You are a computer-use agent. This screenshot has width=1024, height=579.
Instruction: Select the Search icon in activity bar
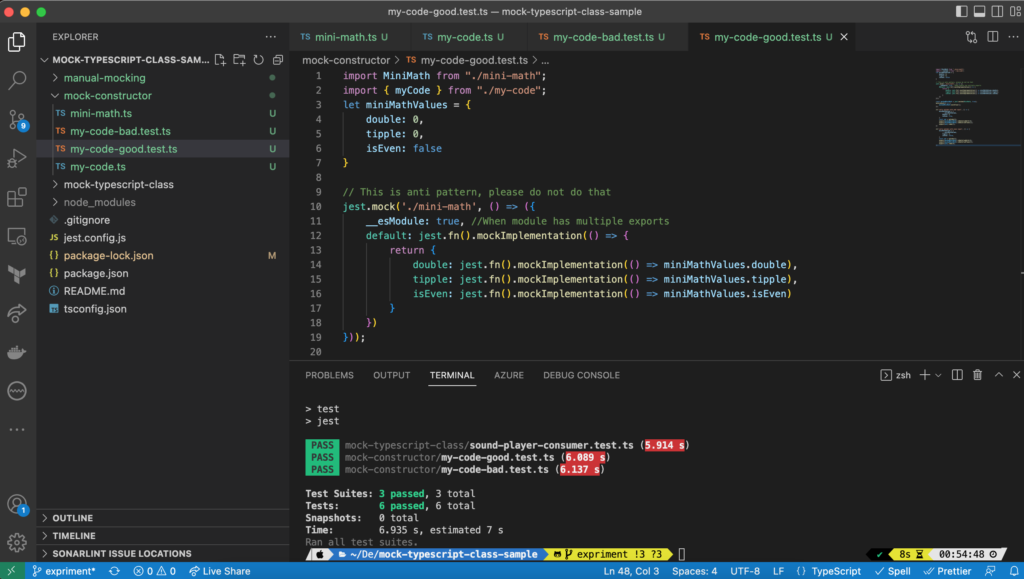tap(16, 81)
